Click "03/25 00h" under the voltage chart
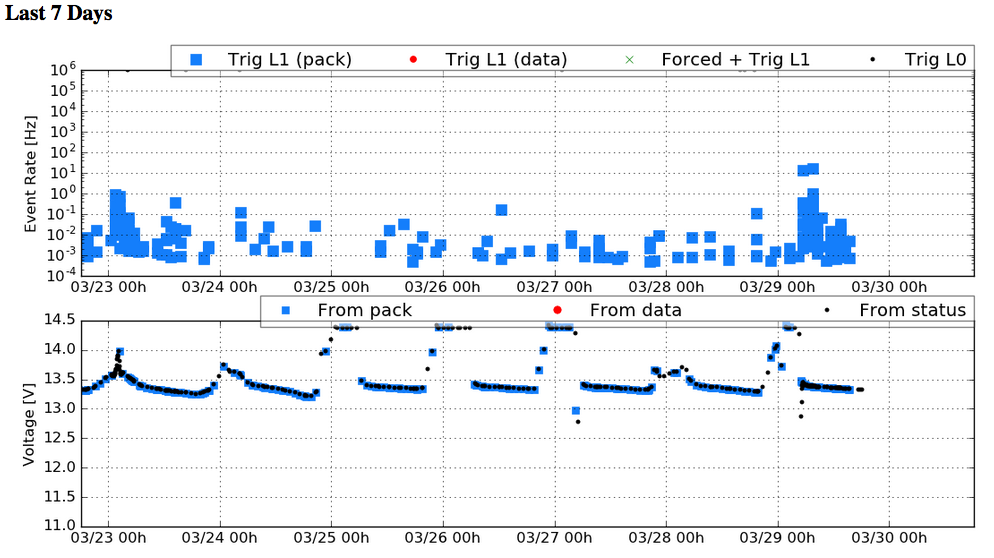The height and width of the screenshot is (558, 994). click(332, 538)
